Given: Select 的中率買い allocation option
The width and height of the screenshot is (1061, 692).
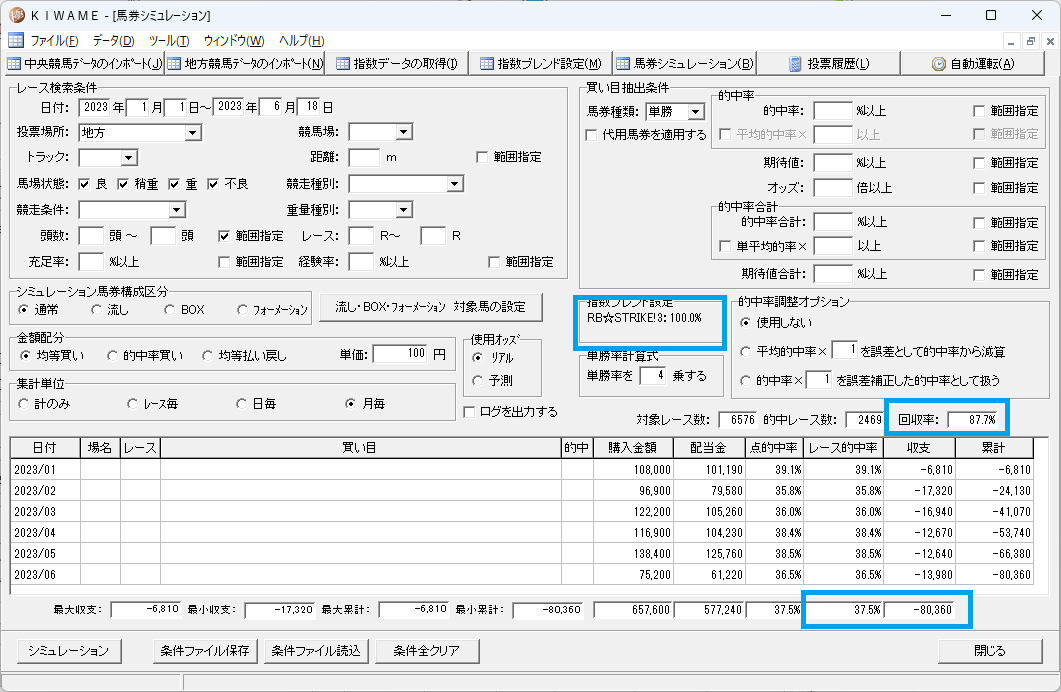Looking at the screenshot, I should click(112, 355).
